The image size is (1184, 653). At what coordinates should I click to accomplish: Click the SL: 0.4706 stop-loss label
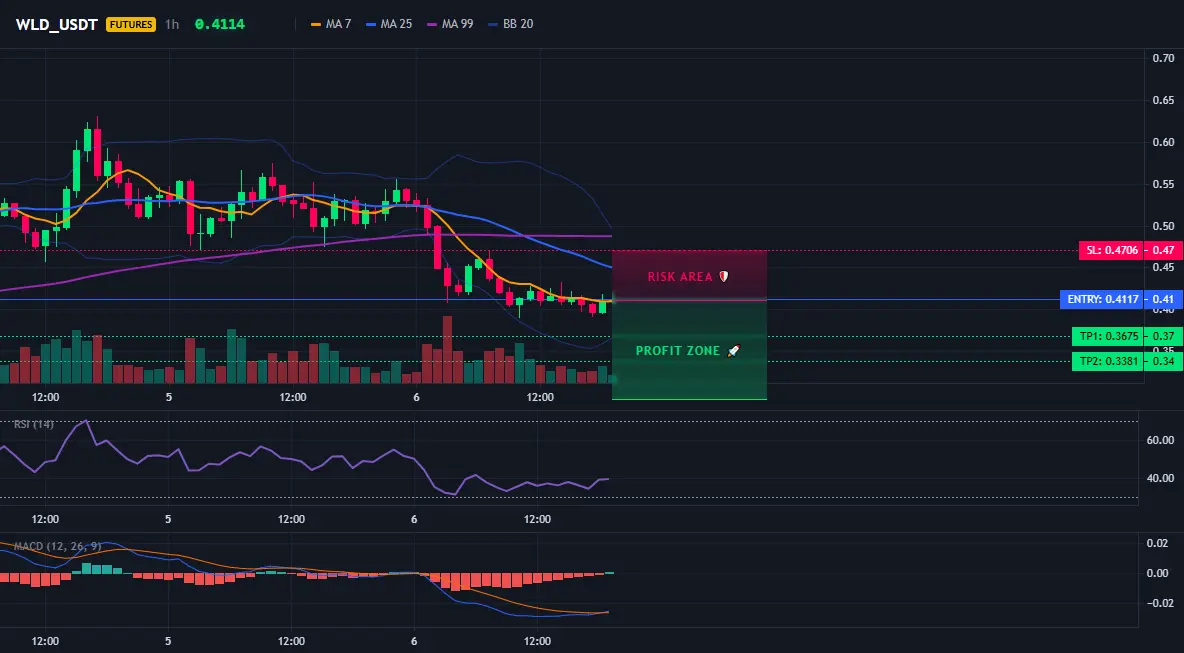(1110, 251)
